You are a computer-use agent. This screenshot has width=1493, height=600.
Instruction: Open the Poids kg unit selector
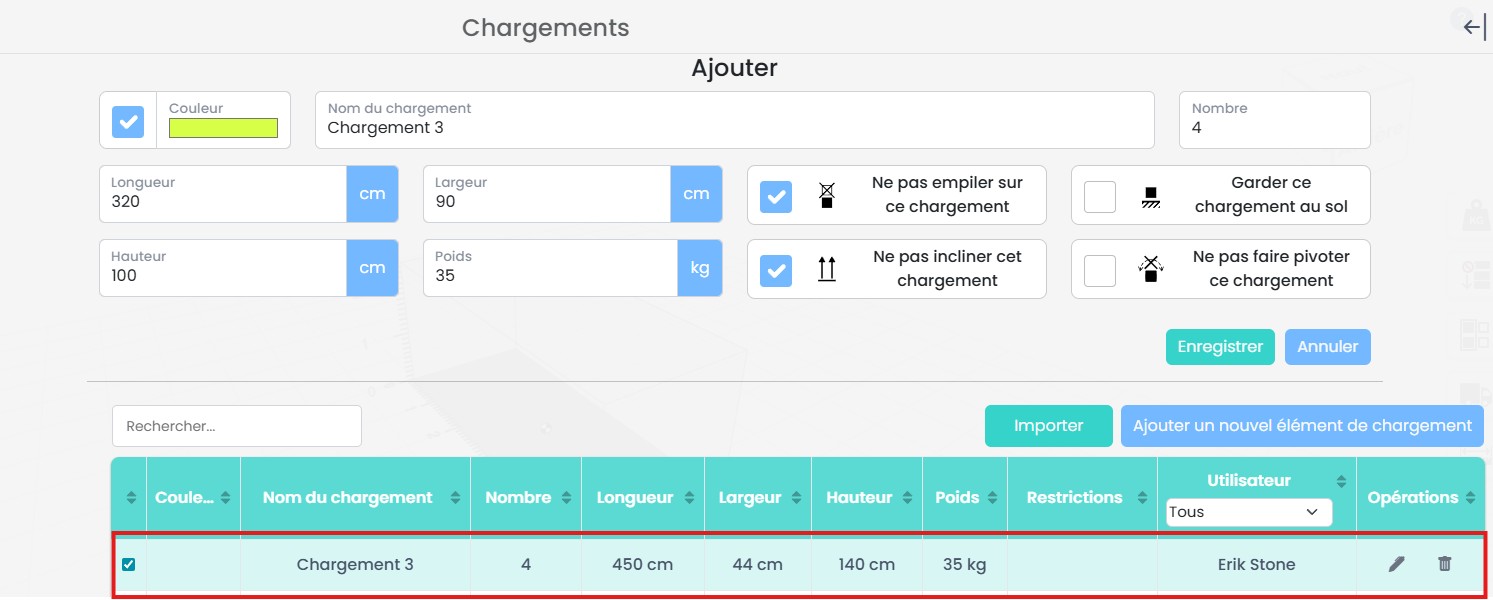(699, 268)
